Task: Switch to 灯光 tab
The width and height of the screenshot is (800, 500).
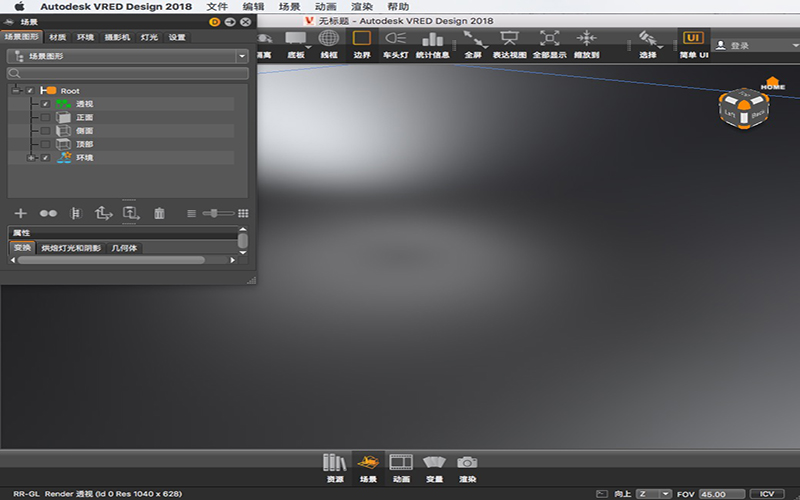Action: click(149, 37)
